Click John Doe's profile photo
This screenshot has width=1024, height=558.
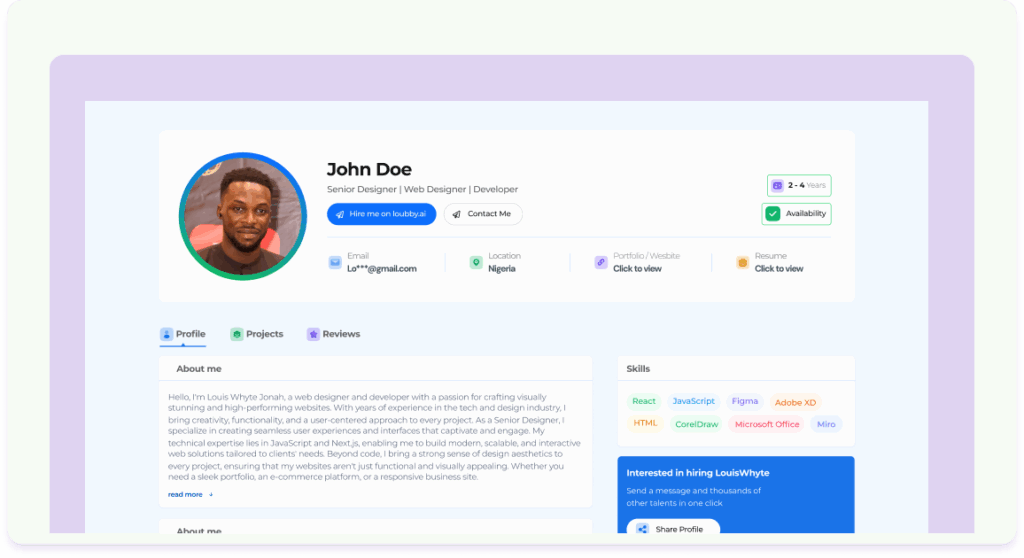point(243,216)
